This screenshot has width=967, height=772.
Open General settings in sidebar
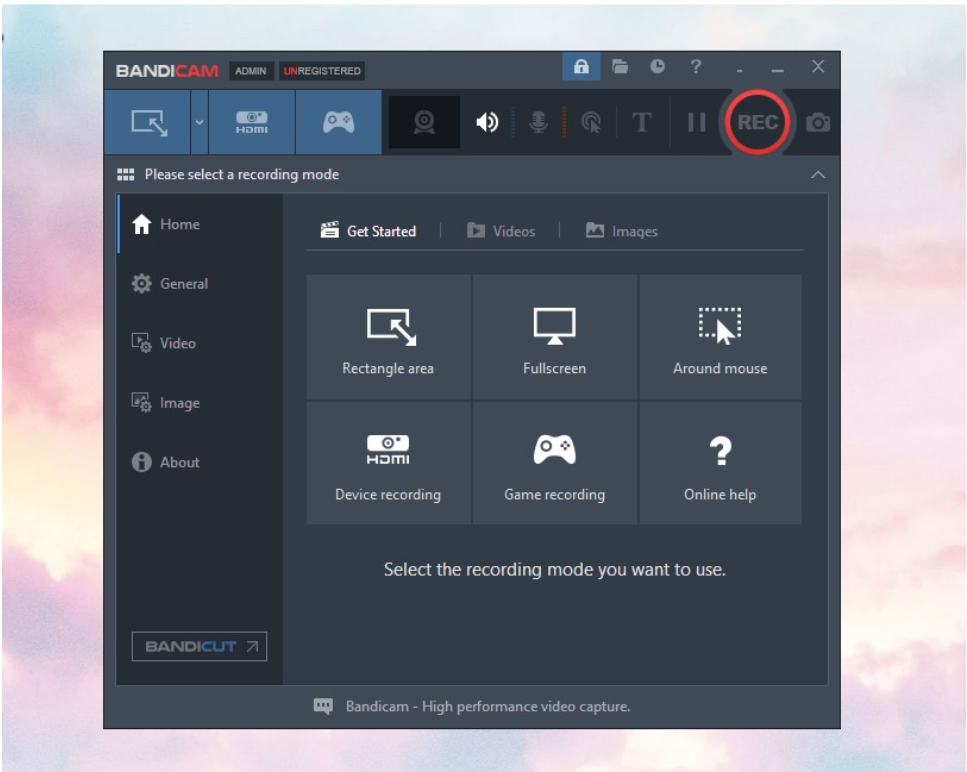200,284
